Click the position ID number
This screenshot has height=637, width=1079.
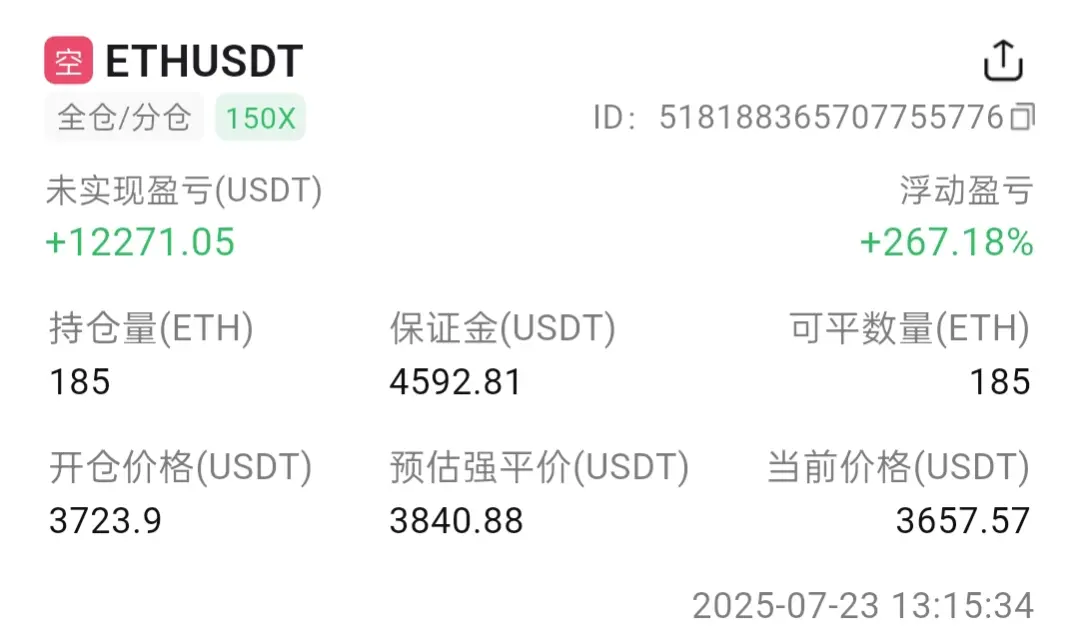(x=832, y=117)
